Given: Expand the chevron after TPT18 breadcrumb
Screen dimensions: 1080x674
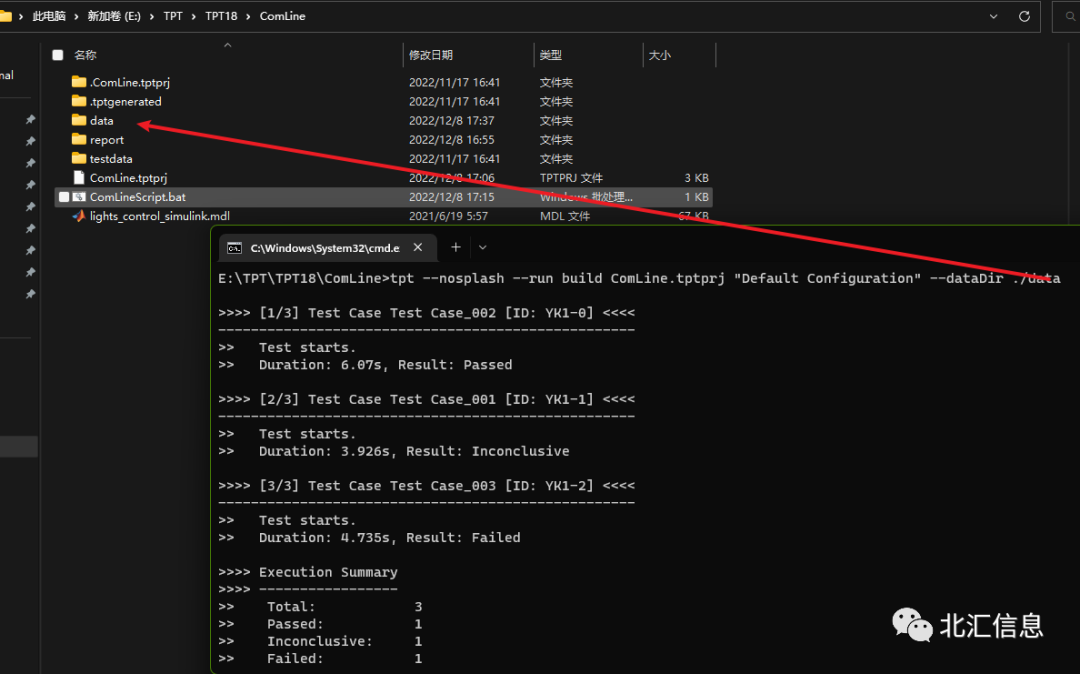Looking at the screenshot, I should 248,16.
